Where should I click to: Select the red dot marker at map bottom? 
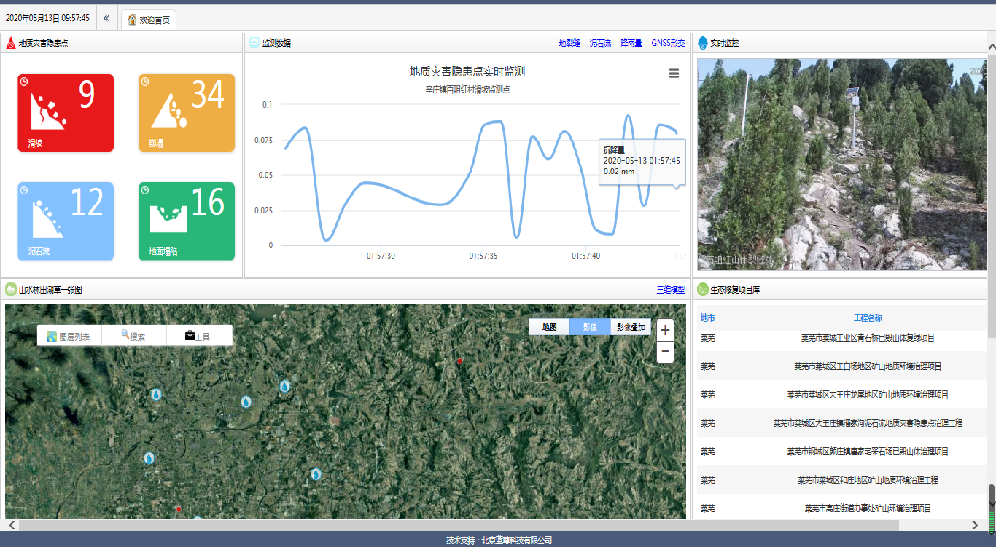(178, 509)
